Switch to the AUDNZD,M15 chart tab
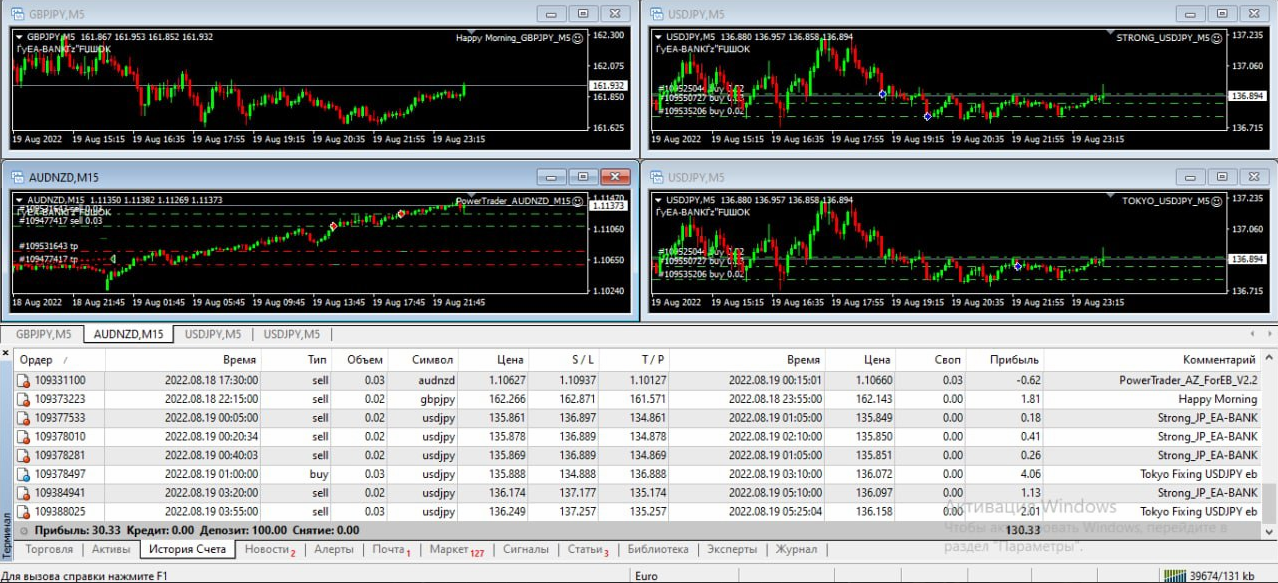1278x583 pixels. 128,334
